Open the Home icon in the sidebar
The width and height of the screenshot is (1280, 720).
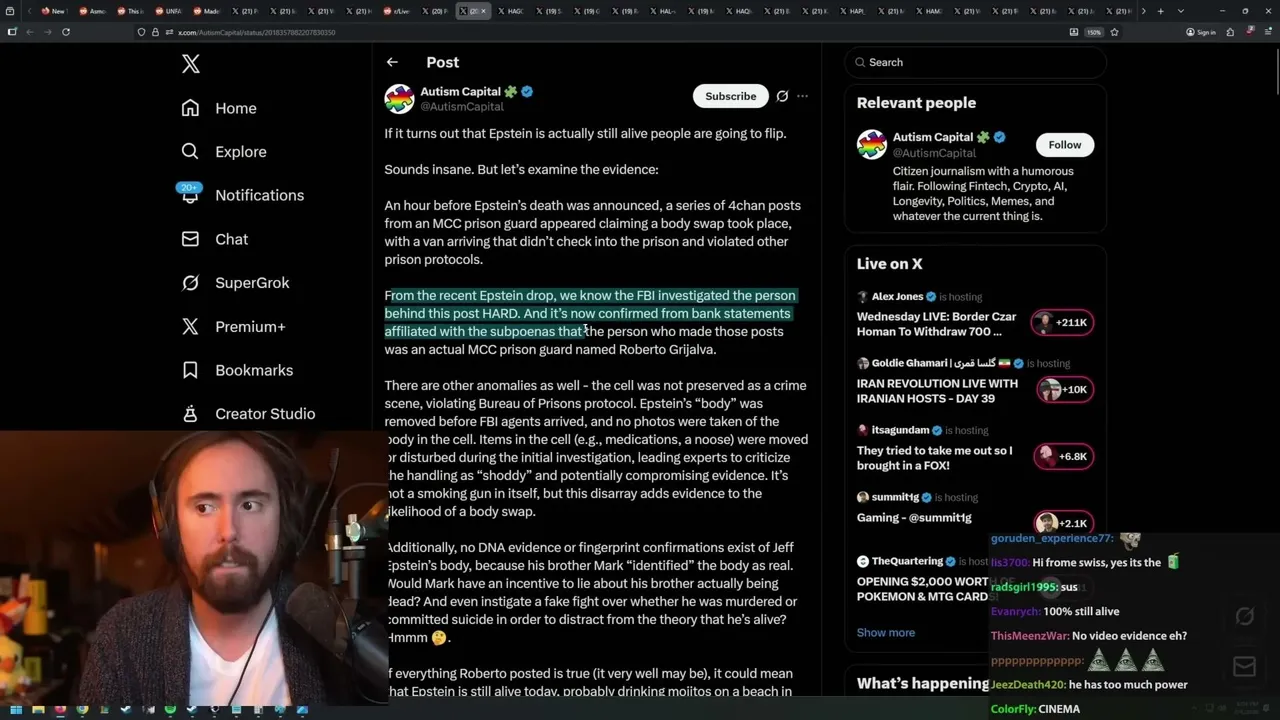[x=190, y=108]
